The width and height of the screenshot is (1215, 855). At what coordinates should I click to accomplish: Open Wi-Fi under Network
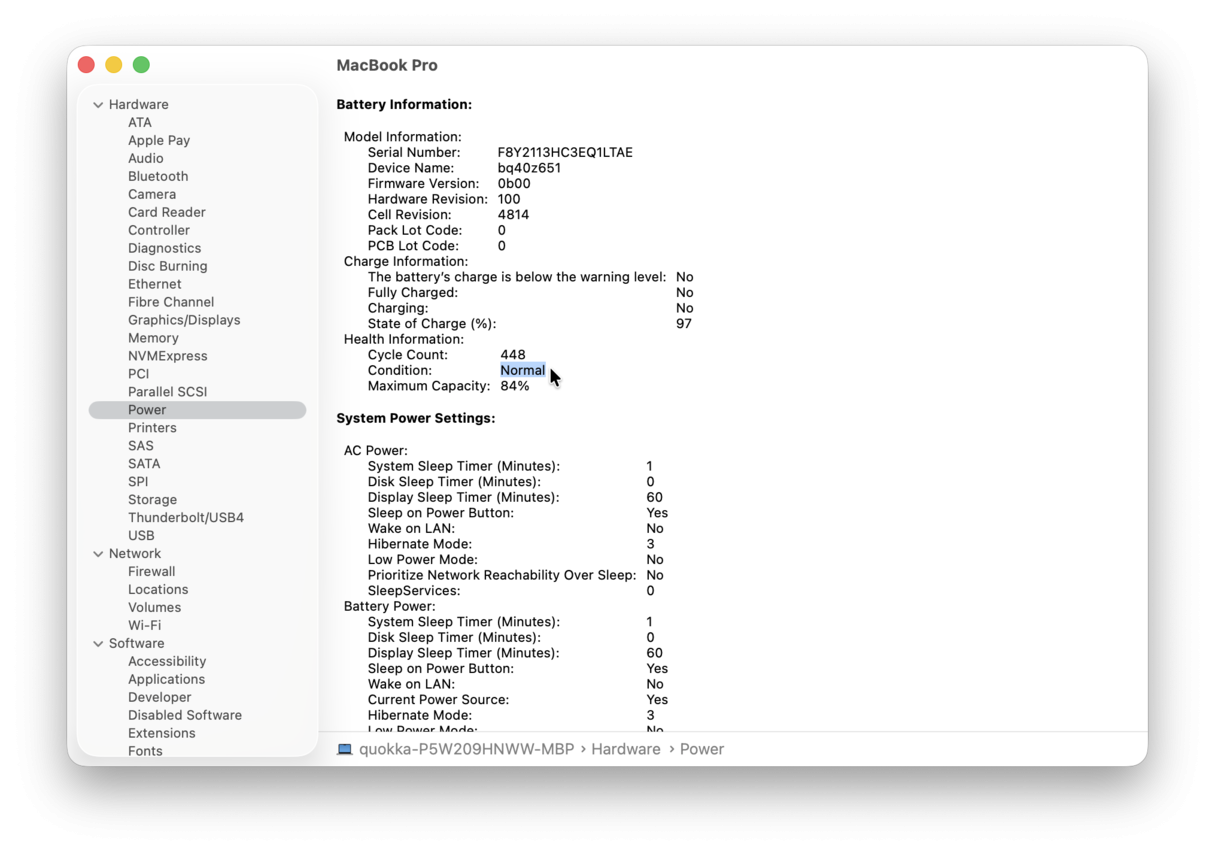pyautogui.click(x=144, y=626)
